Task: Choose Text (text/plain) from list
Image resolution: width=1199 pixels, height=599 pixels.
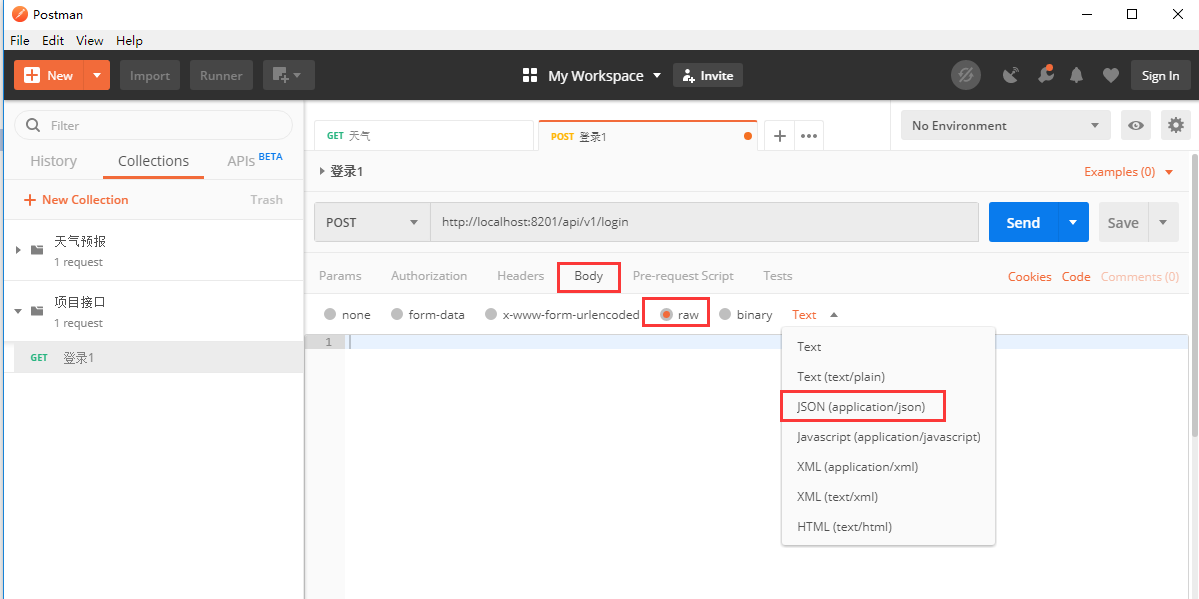Action: [x=889, y=376]
